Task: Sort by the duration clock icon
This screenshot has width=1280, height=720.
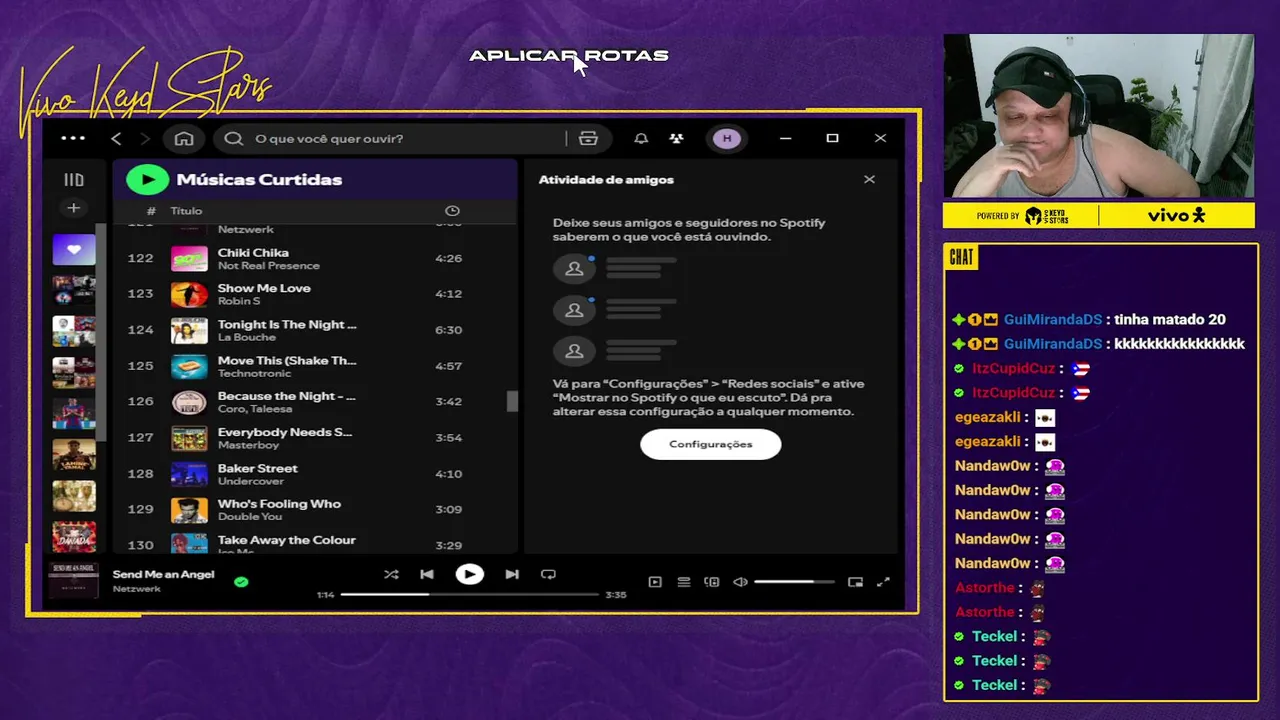Action: [x=452, y=210]
